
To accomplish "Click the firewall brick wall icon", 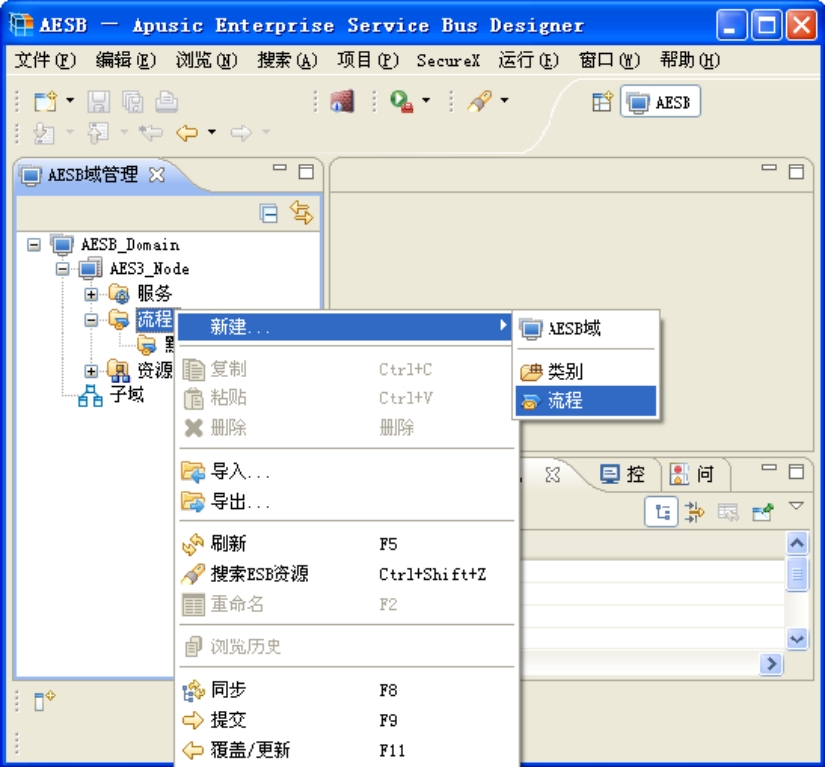I will [342, 101].
